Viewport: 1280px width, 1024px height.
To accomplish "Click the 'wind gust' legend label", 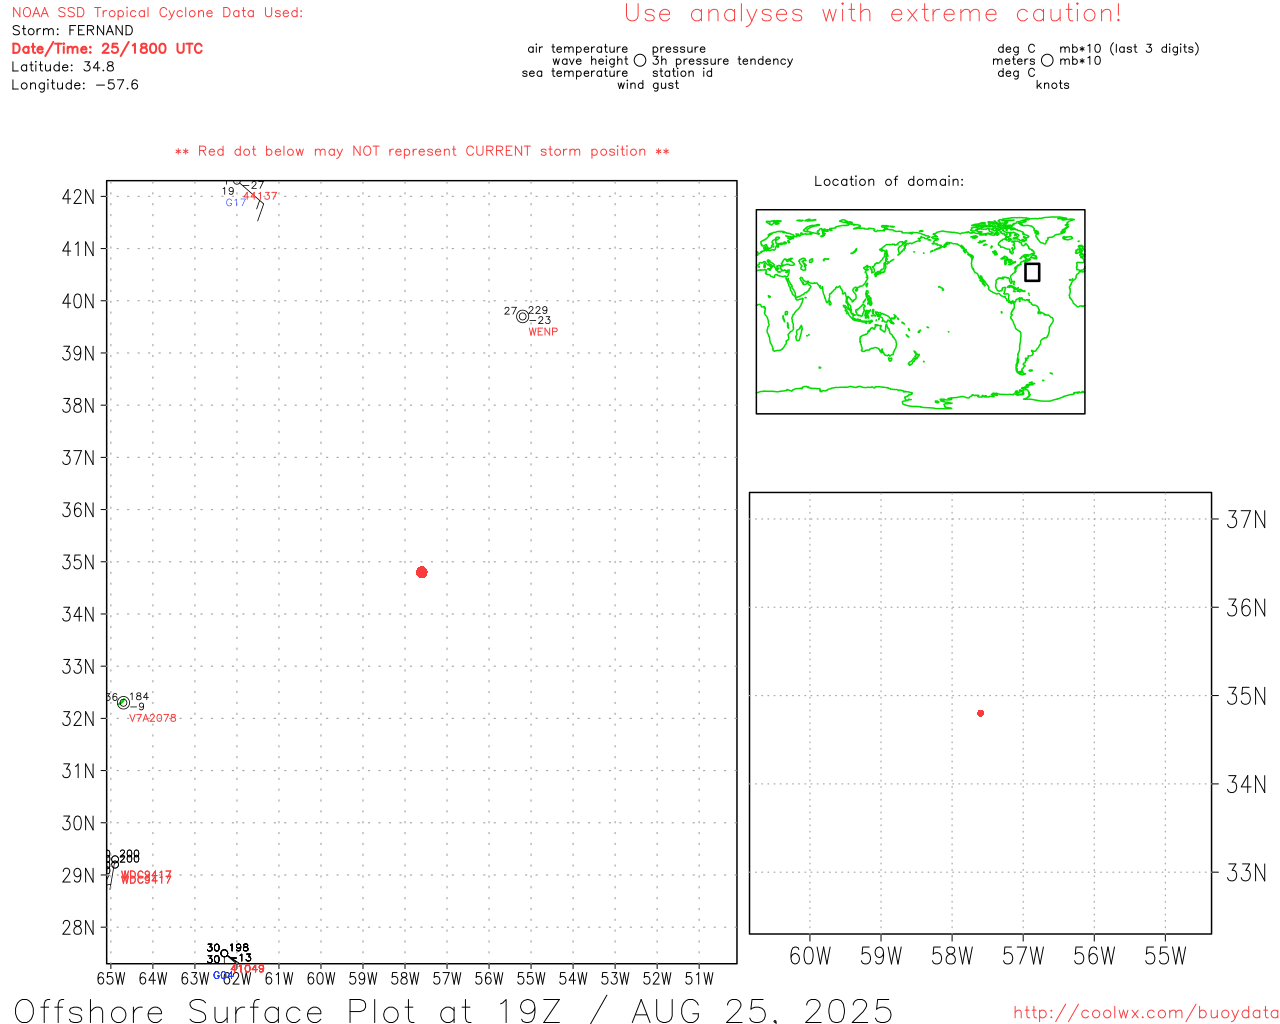I will (648, 85).
